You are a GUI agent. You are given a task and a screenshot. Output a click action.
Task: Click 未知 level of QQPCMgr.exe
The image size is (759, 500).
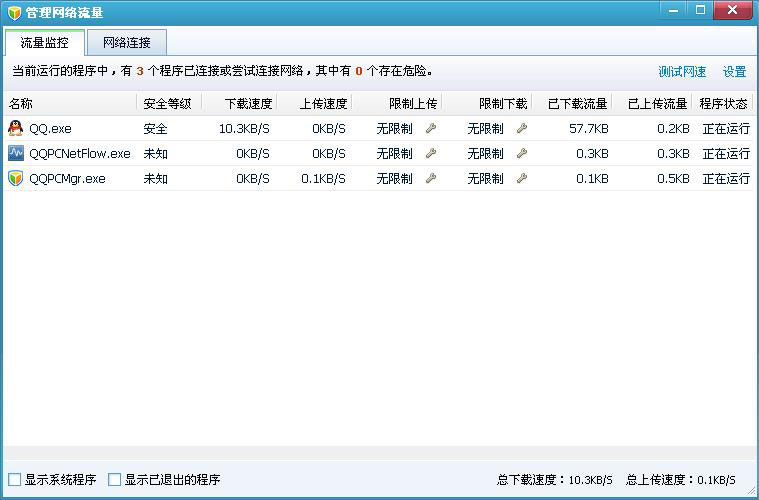pos(155,179)
